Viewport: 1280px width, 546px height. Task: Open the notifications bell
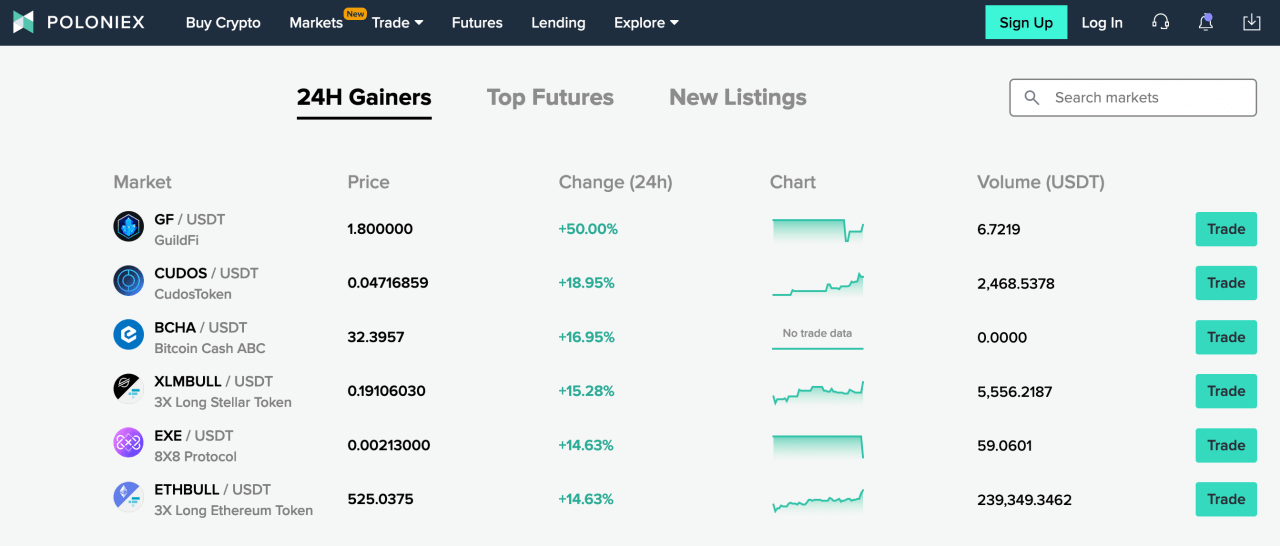(x=1206, y=22)
